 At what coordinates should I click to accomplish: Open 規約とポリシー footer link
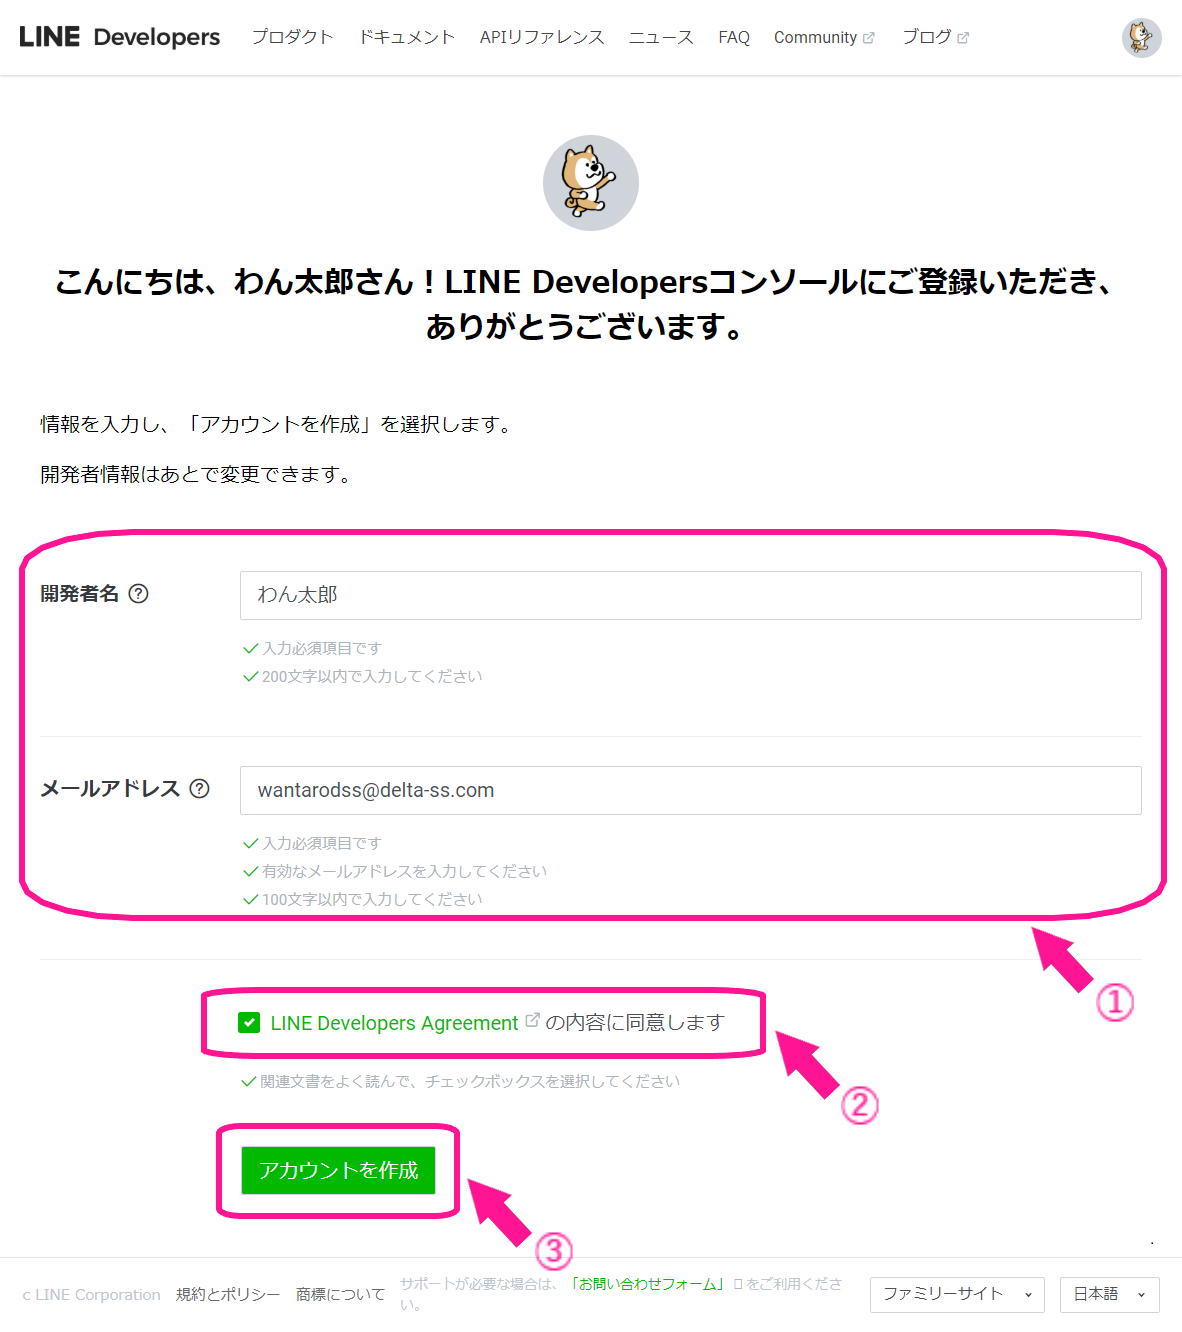point(228,1294)
